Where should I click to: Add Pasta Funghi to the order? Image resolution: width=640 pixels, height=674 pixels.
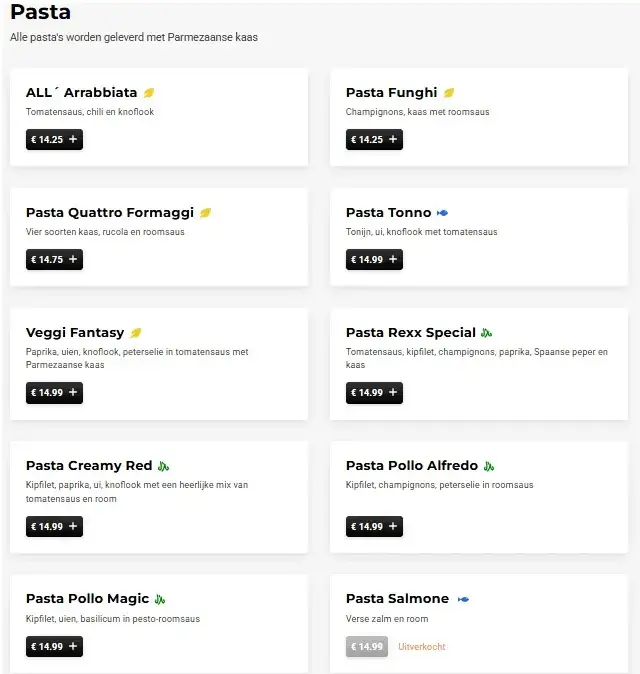click(x=374, y=140)
